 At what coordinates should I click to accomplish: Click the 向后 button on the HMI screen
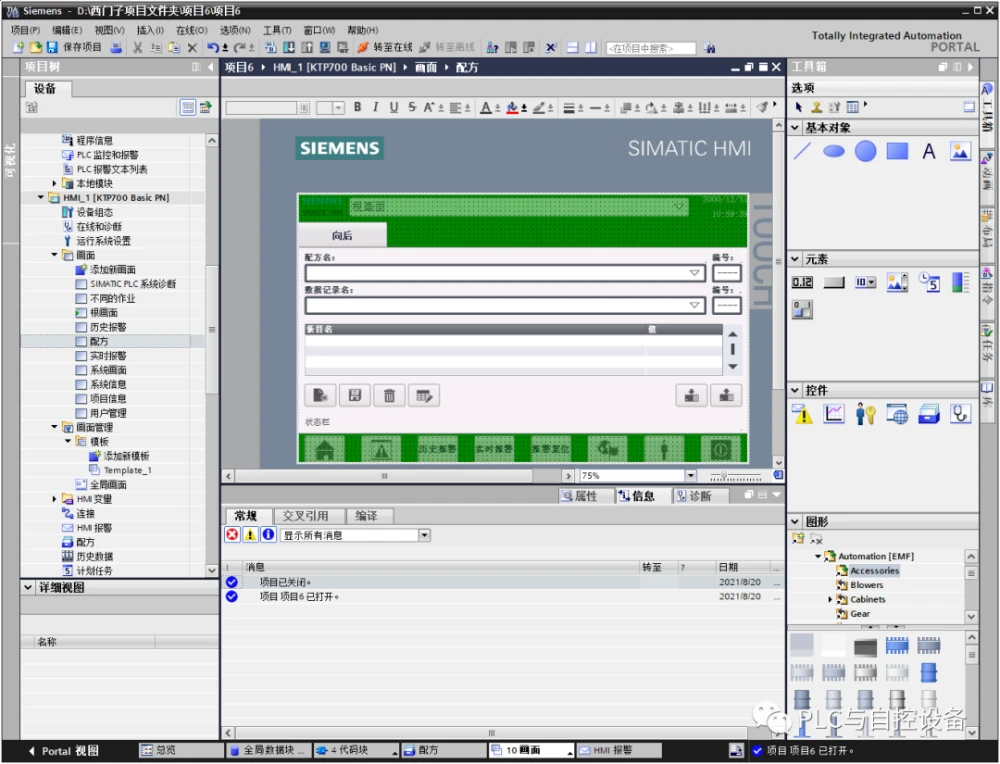tap(342, 235)
